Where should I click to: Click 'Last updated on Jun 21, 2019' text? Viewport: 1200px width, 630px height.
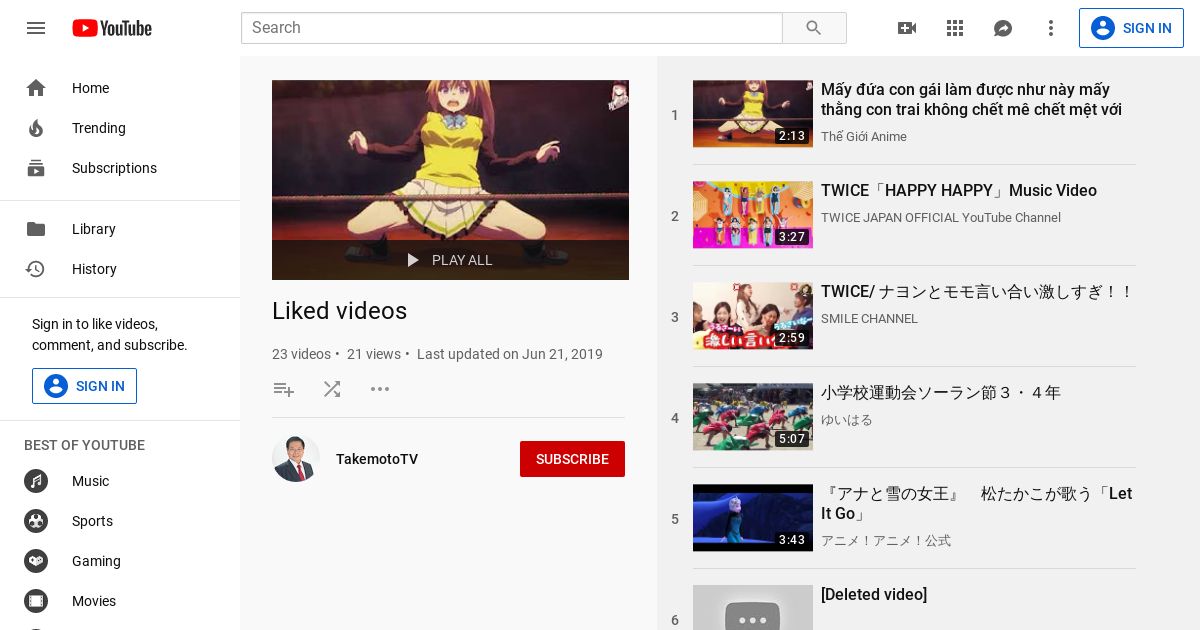pyautogui.click(x=510, y=354)
